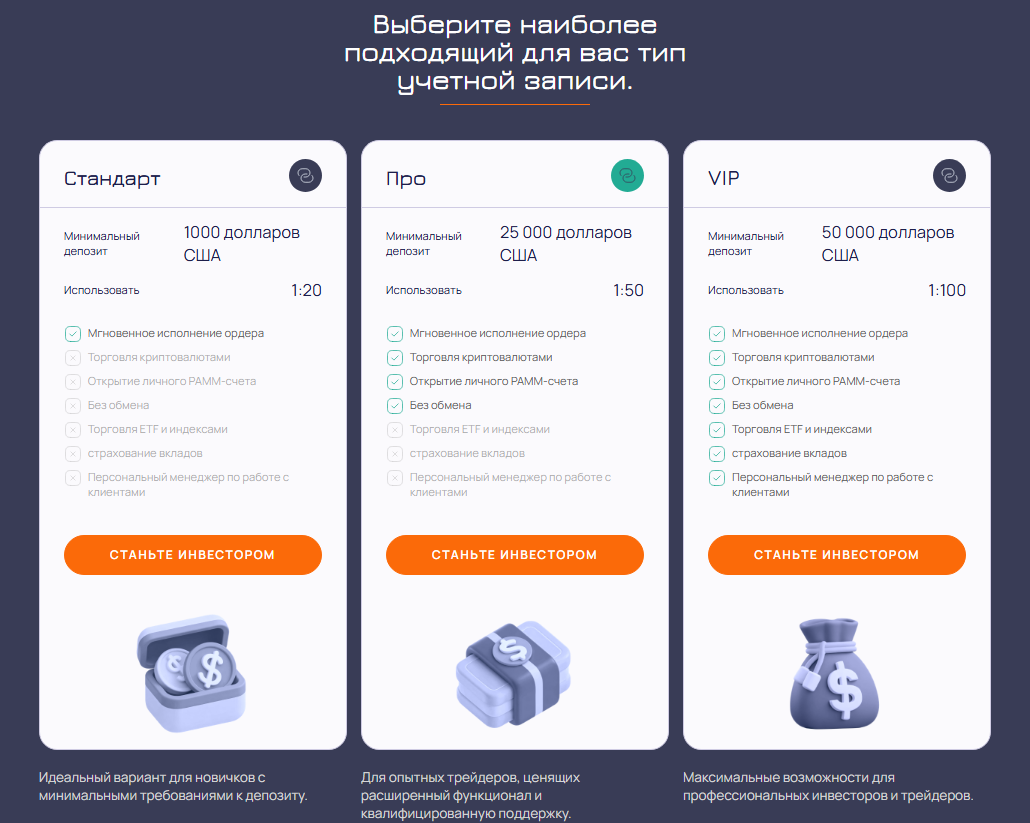
Task: Toggle Про Без обмена checkbox
Action: point(395,405)
